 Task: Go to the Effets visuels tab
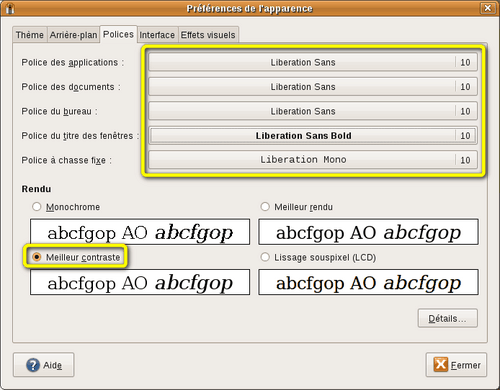pos(208,35)
